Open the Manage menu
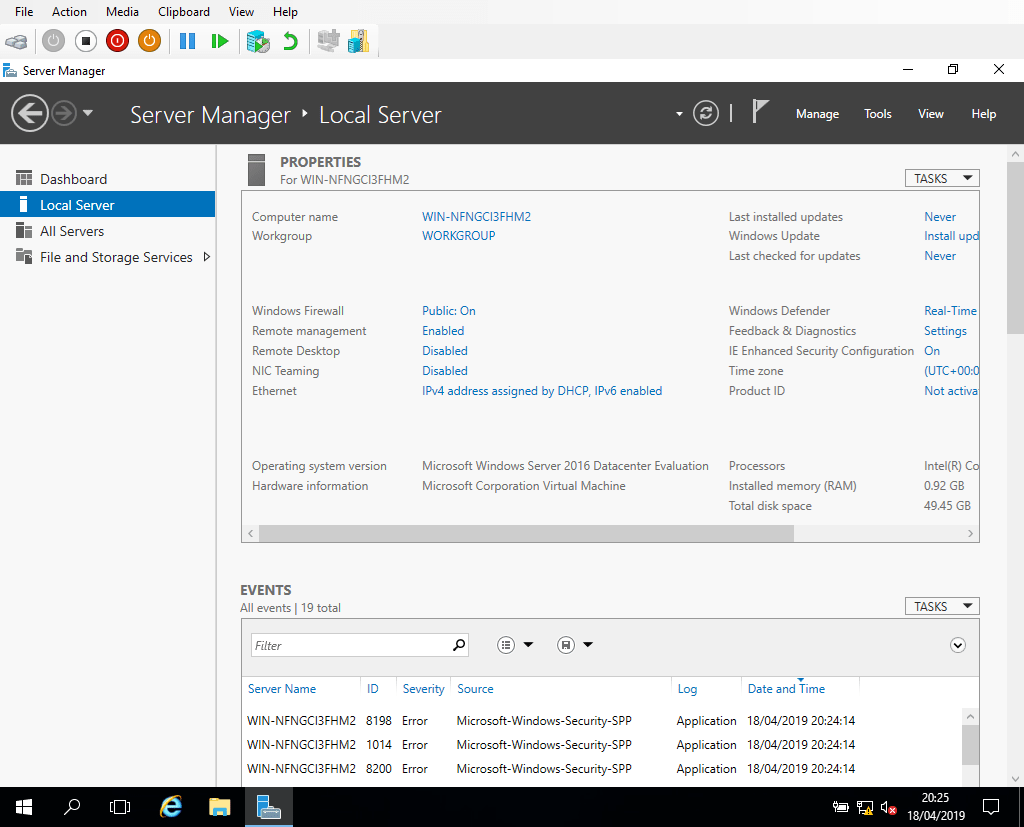This screenshot has width=1024, height=827. 817,114
